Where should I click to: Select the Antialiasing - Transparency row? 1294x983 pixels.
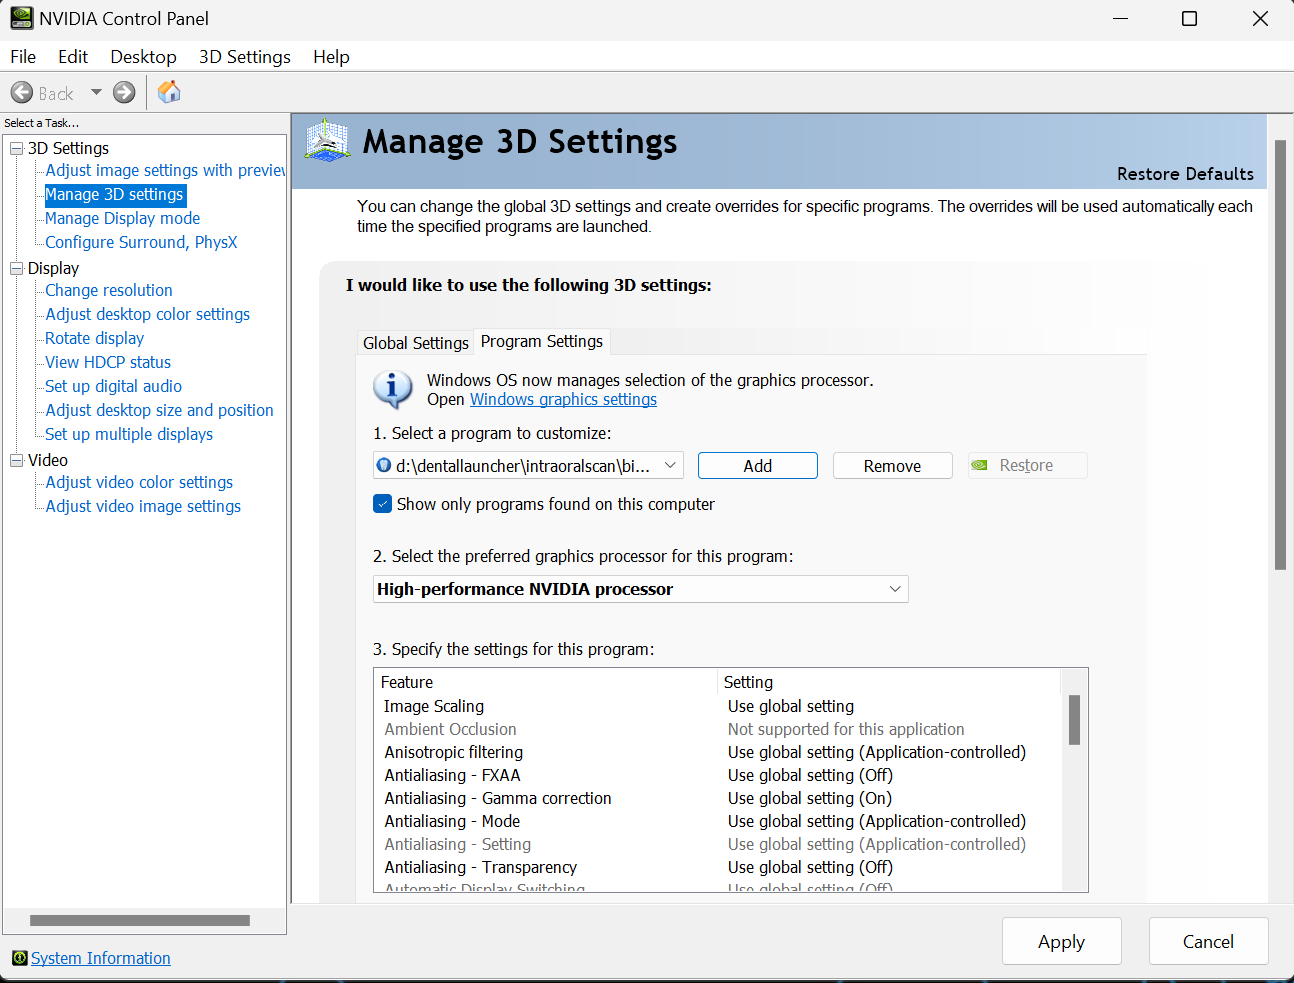(x=717, y=867)
